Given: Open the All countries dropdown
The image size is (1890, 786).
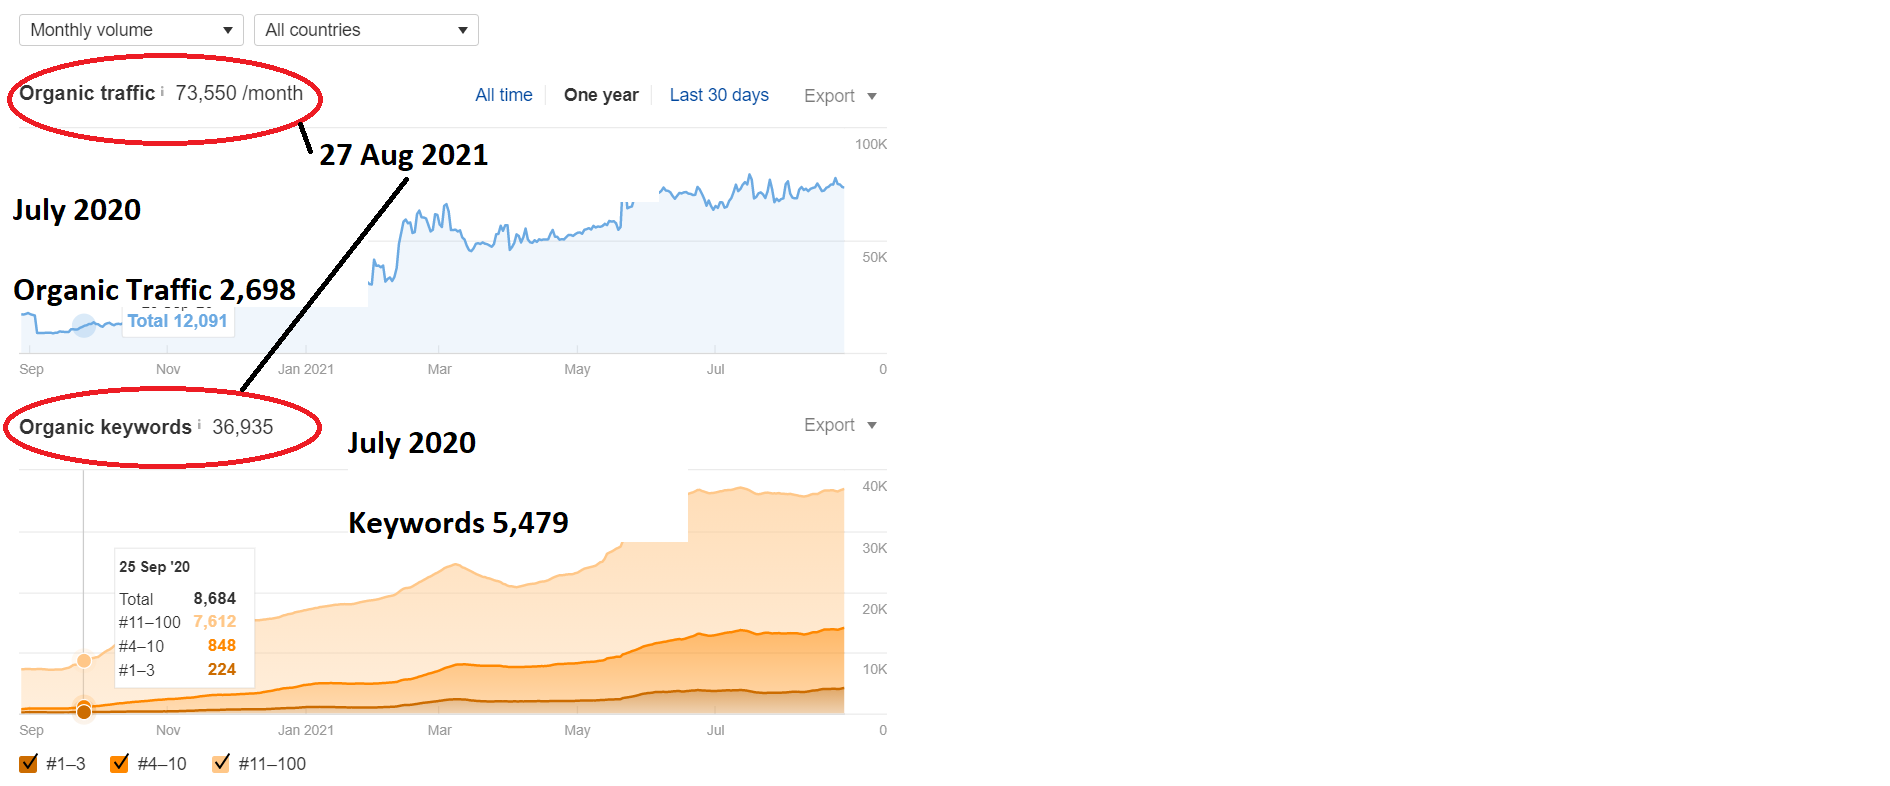Looking at the screenshot, I should coord(366,30).
